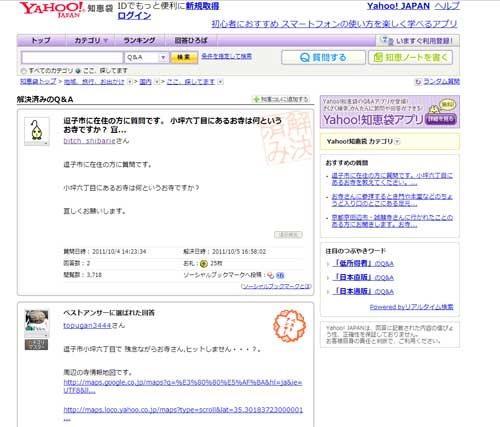
Task: Click the social bookmark icon
Action: 271,275
